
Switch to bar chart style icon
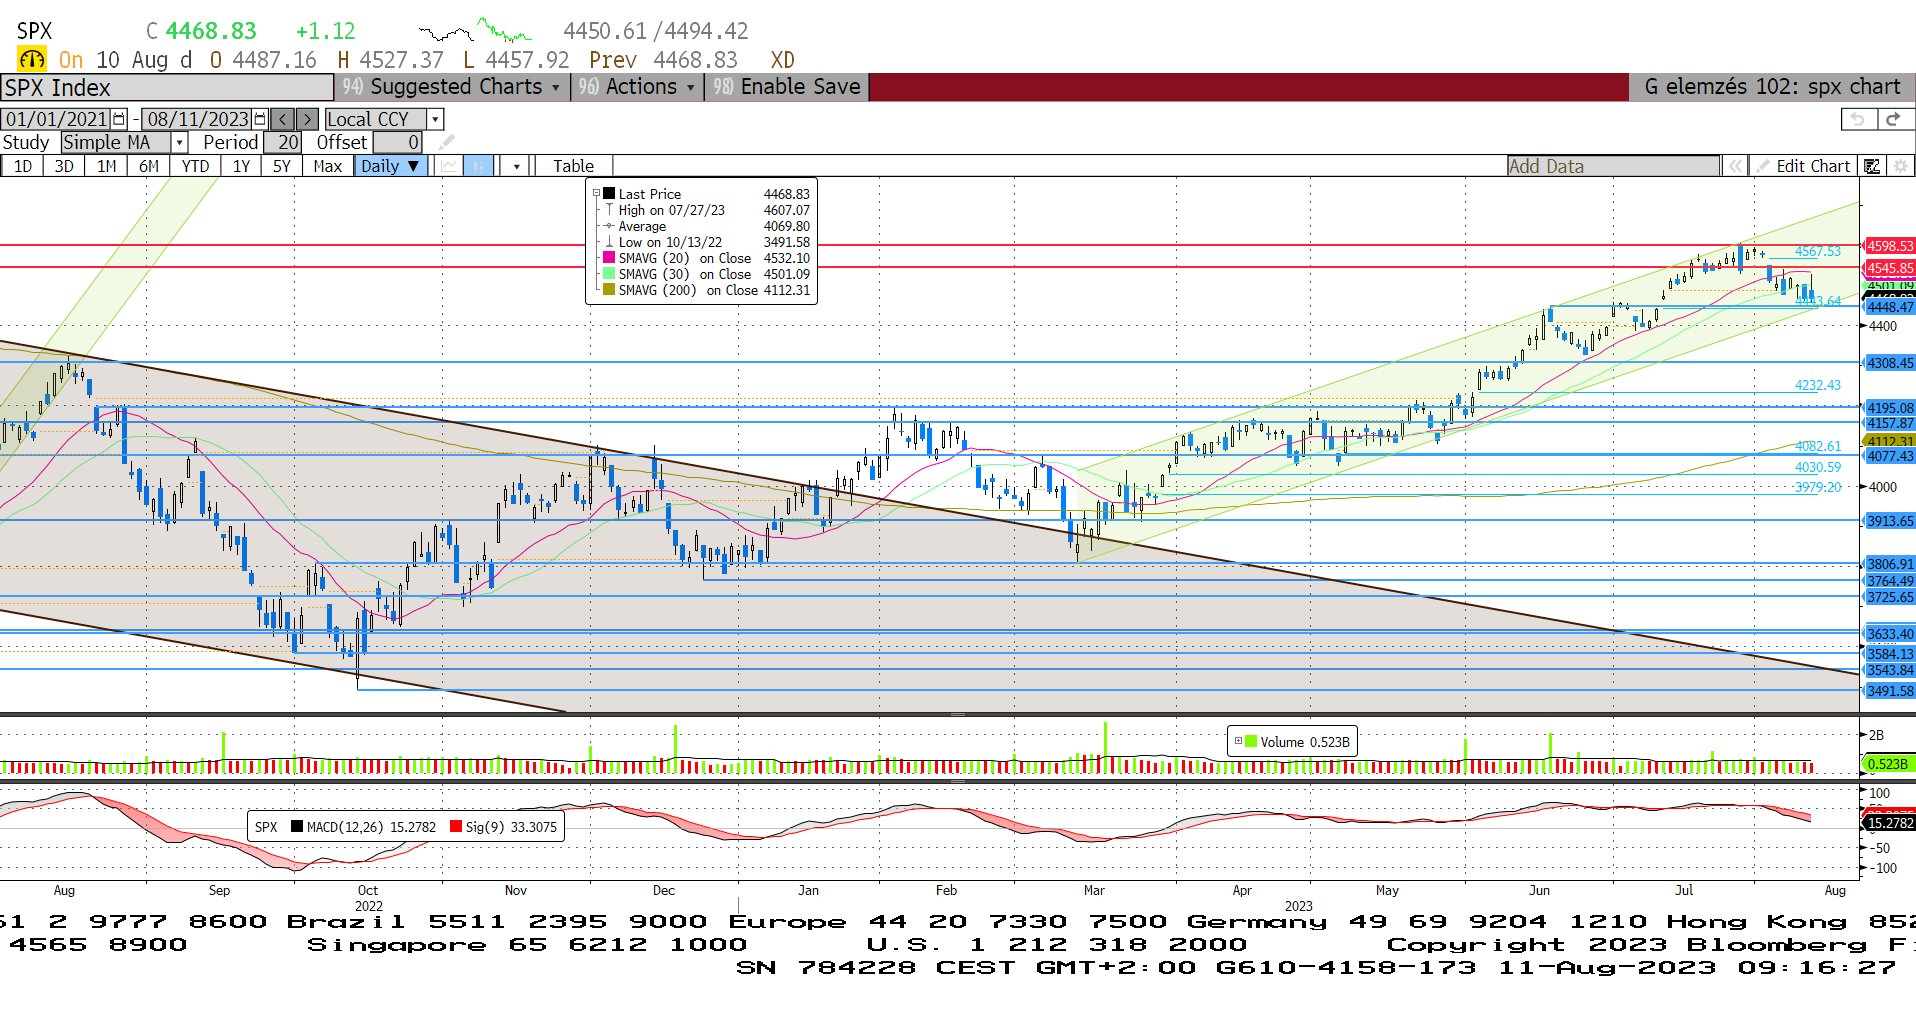click(x=478, y=166)
